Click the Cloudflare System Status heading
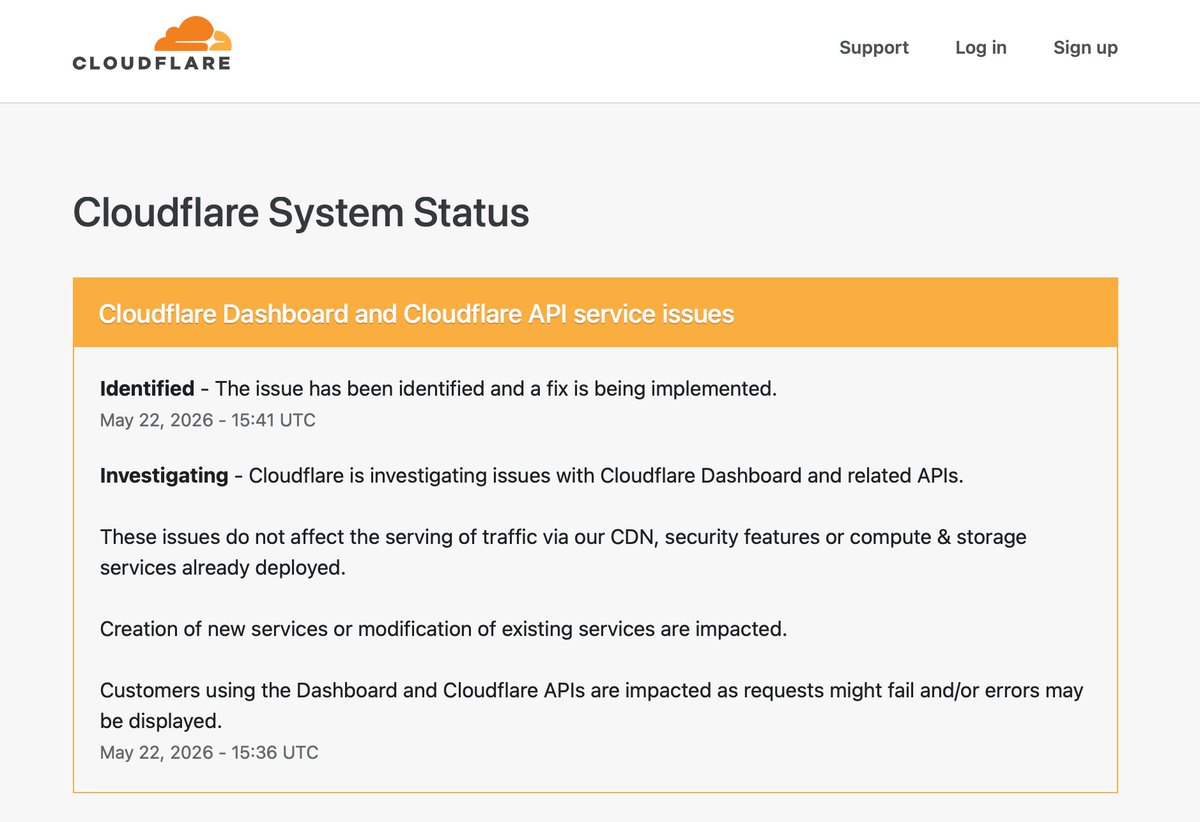Viewport: 1200px width, 822px height. tap(301, 213)
